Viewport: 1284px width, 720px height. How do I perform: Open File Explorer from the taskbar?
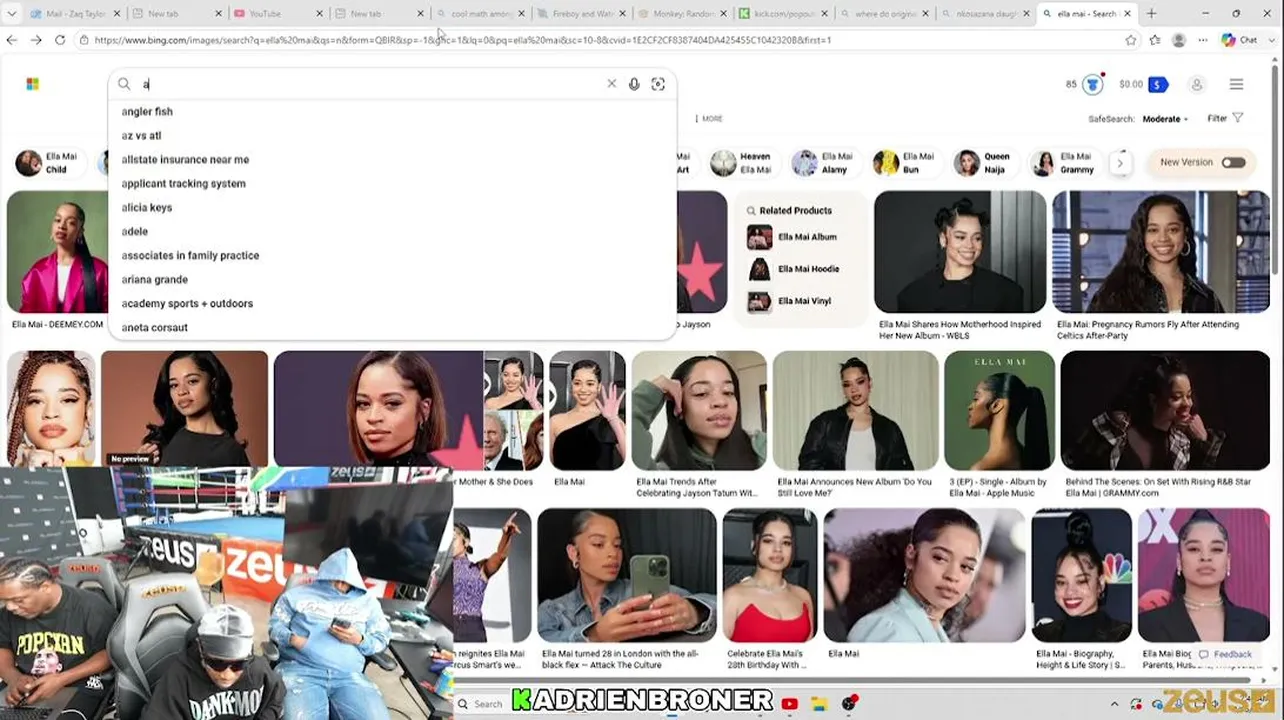click(819, 704)
